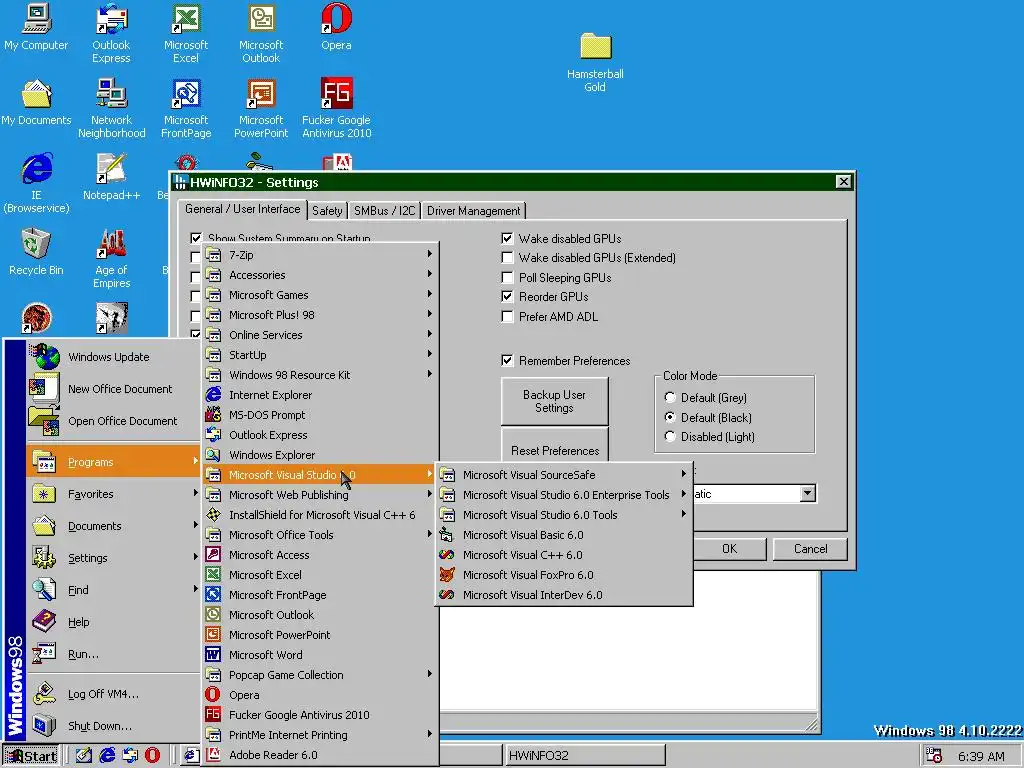The image size is (1024, 768).
Task: Click the taskbar clock showing 6:39 AM
Action: tap(981, 756)
